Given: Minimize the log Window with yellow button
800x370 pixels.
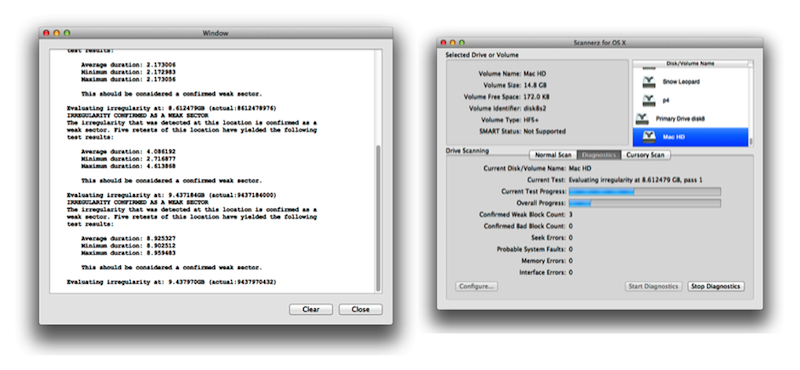Looking at the screenshot, I should click(x=56, y=33).
